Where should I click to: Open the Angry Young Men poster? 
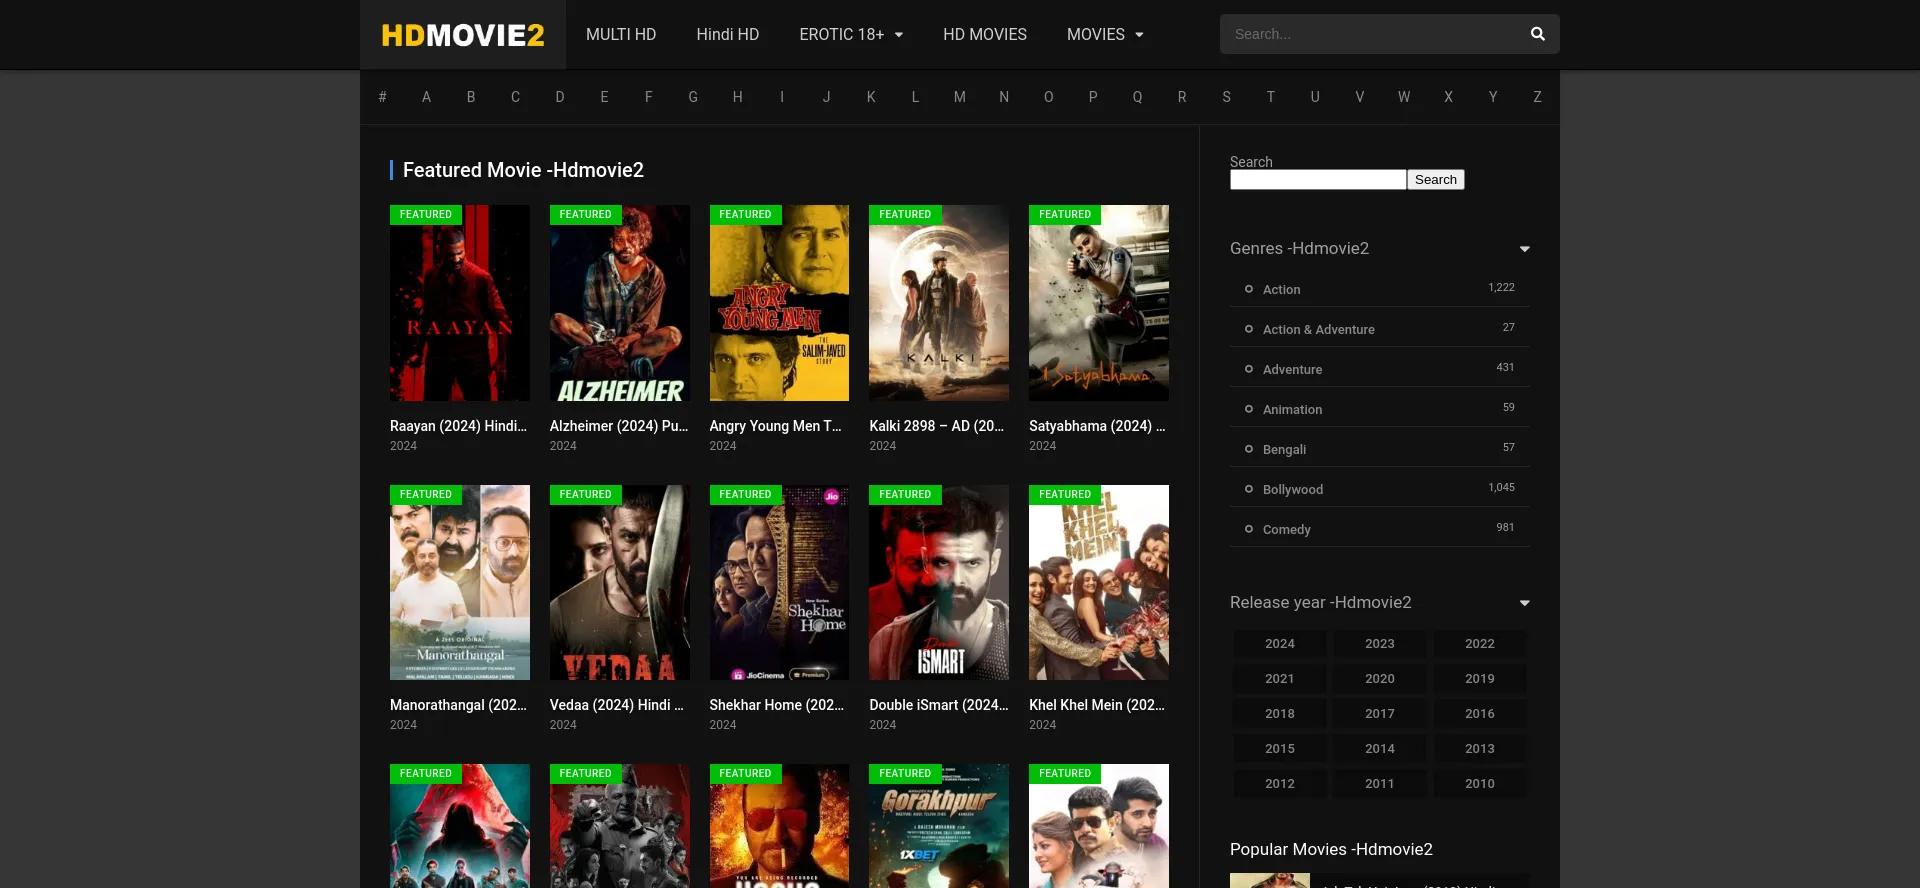point(779,303)
